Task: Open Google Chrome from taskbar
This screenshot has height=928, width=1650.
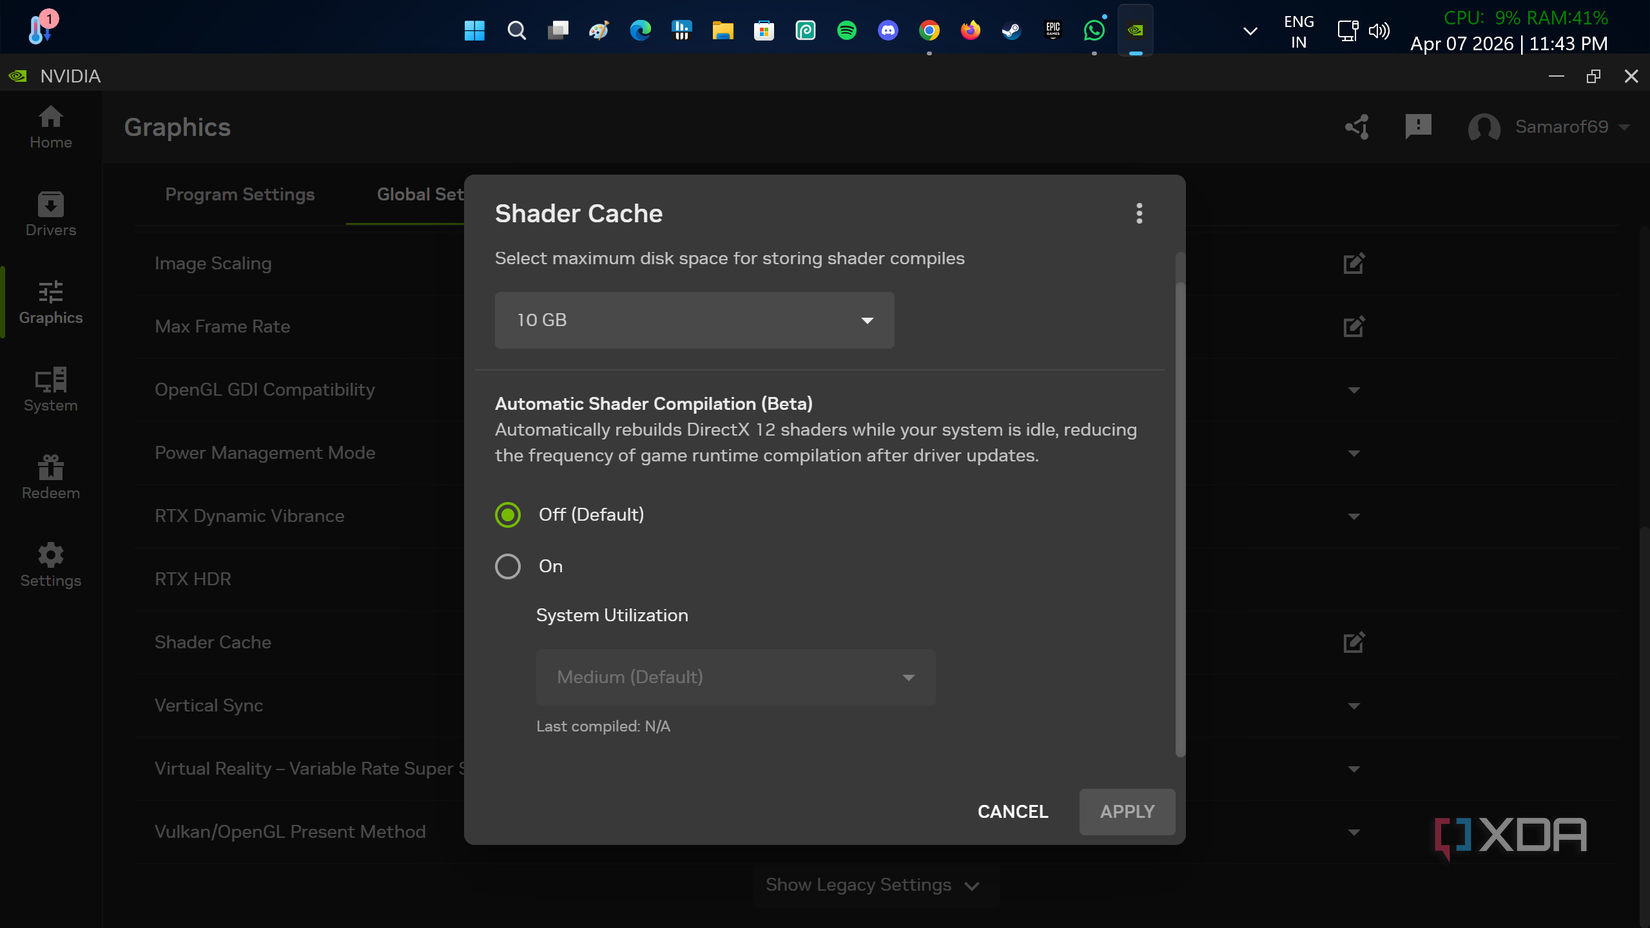Action: tap(929, 30)
